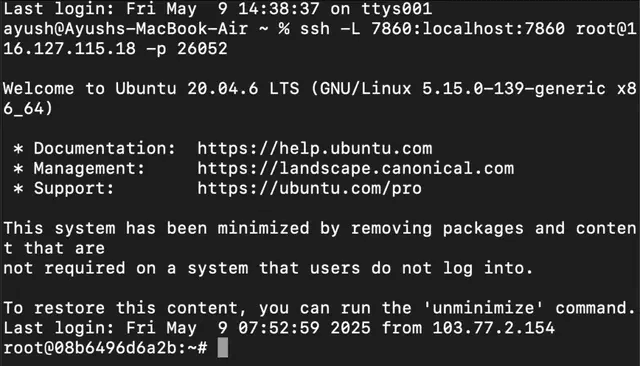Click the asterisk bullet beside Management

tap(18, 169)
